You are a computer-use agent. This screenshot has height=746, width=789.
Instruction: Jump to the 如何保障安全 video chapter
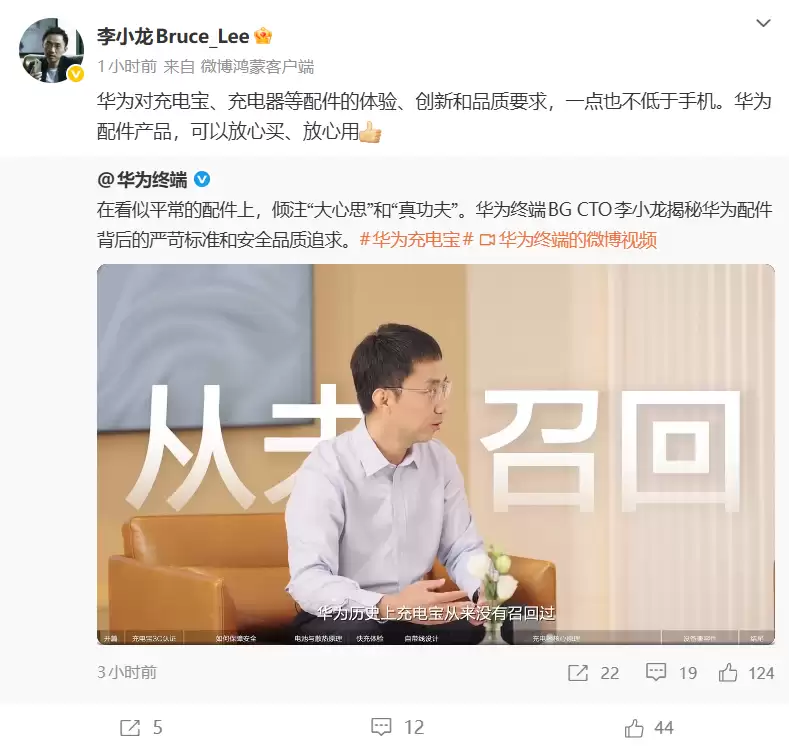(x=236, y=638)
